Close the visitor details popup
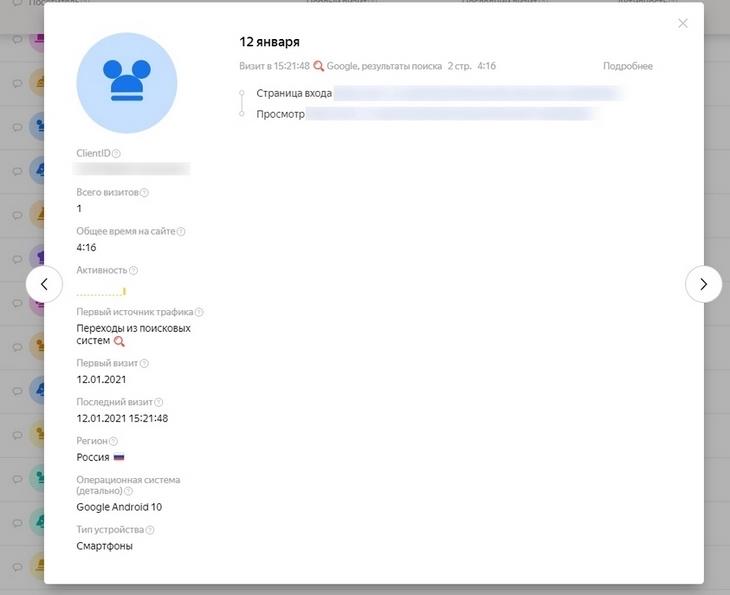The width and height of the screenshot is (730, 595). coord(683,23)
